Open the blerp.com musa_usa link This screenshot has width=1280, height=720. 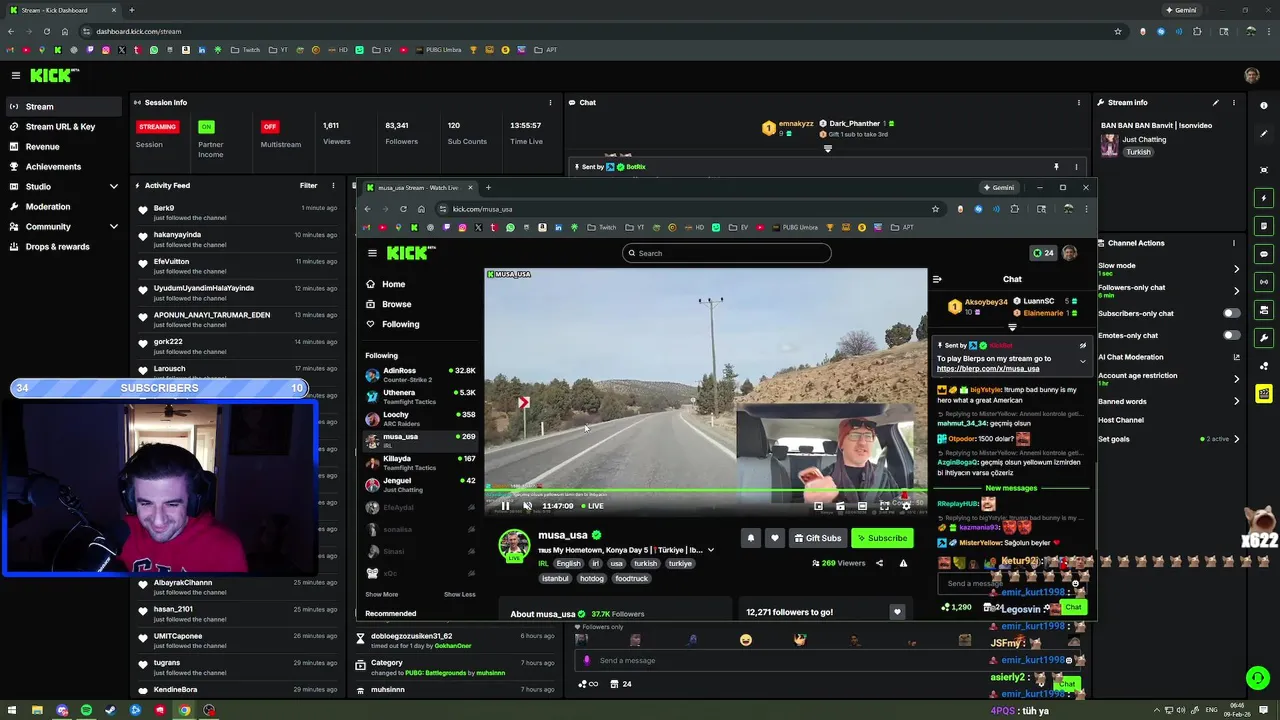click(x=988, y=368)
